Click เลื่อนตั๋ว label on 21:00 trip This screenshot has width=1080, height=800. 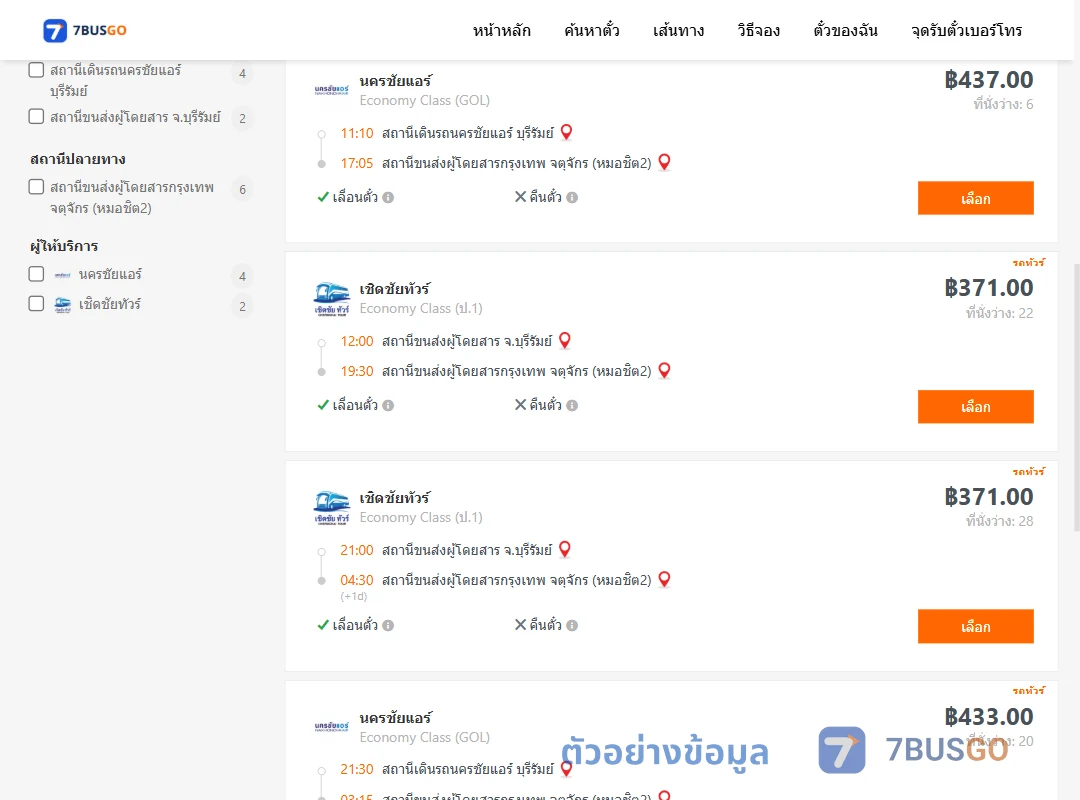point(355,625)
